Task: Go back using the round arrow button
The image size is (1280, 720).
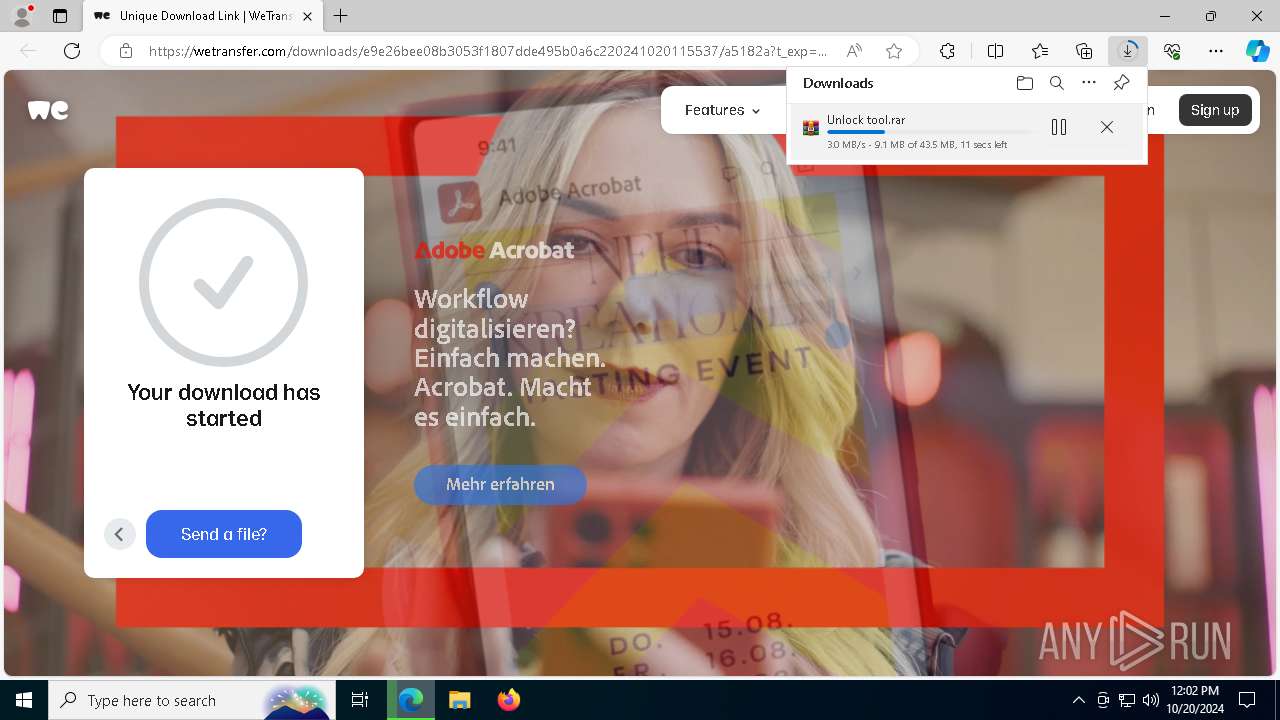Action: (x=119, y=534)
